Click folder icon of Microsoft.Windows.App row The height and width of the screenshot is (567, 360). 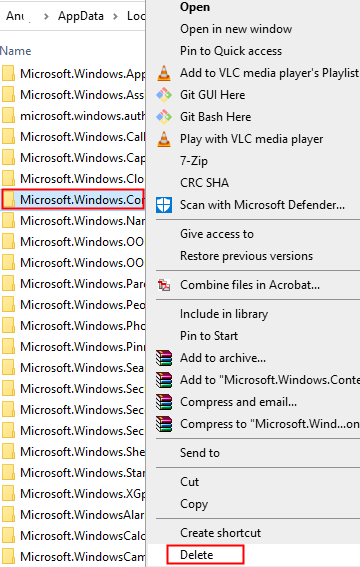pos(8,73)
